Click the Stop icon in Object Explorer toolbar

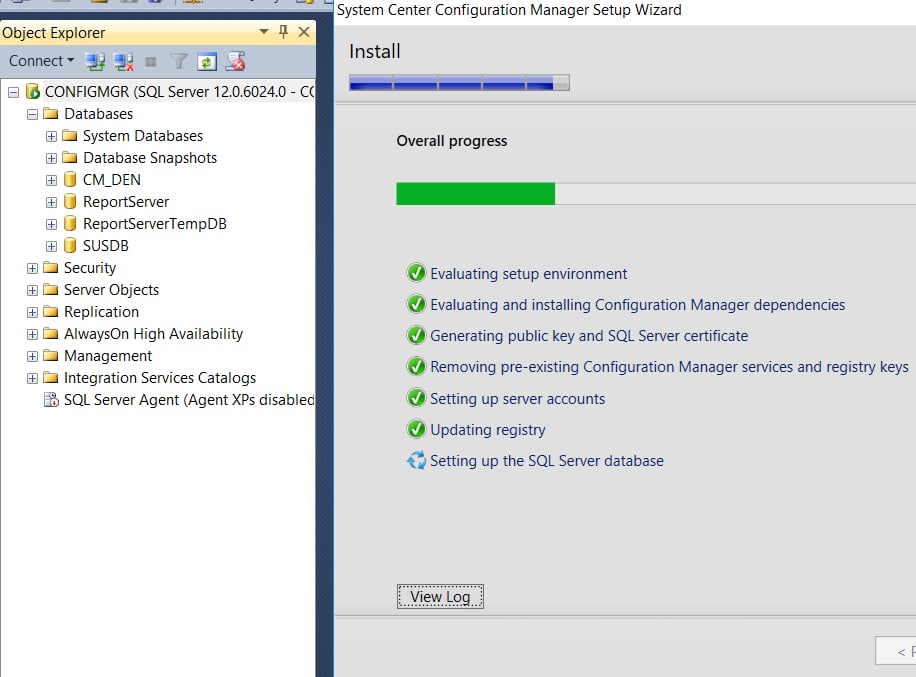tap(151, 61)
